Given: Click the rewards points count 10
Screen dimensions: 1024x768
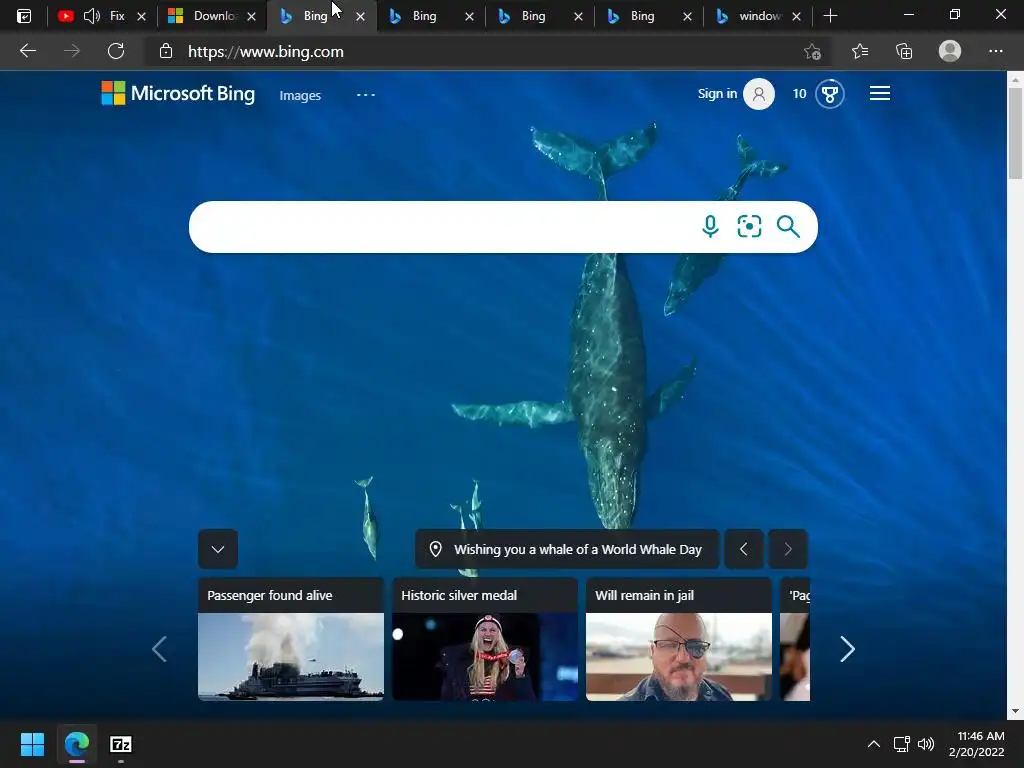Looking at the screenshot, I should click(799, 94).
